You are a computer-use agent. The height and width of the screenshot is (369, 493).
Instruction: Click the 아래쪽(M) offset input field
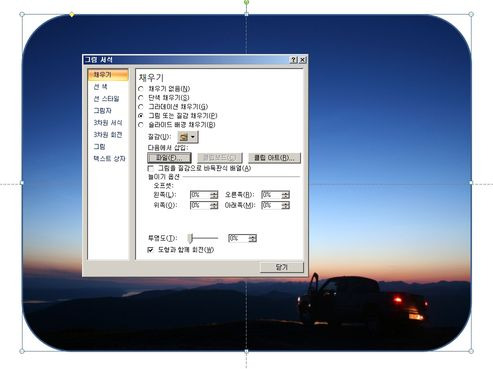[271, 205]
